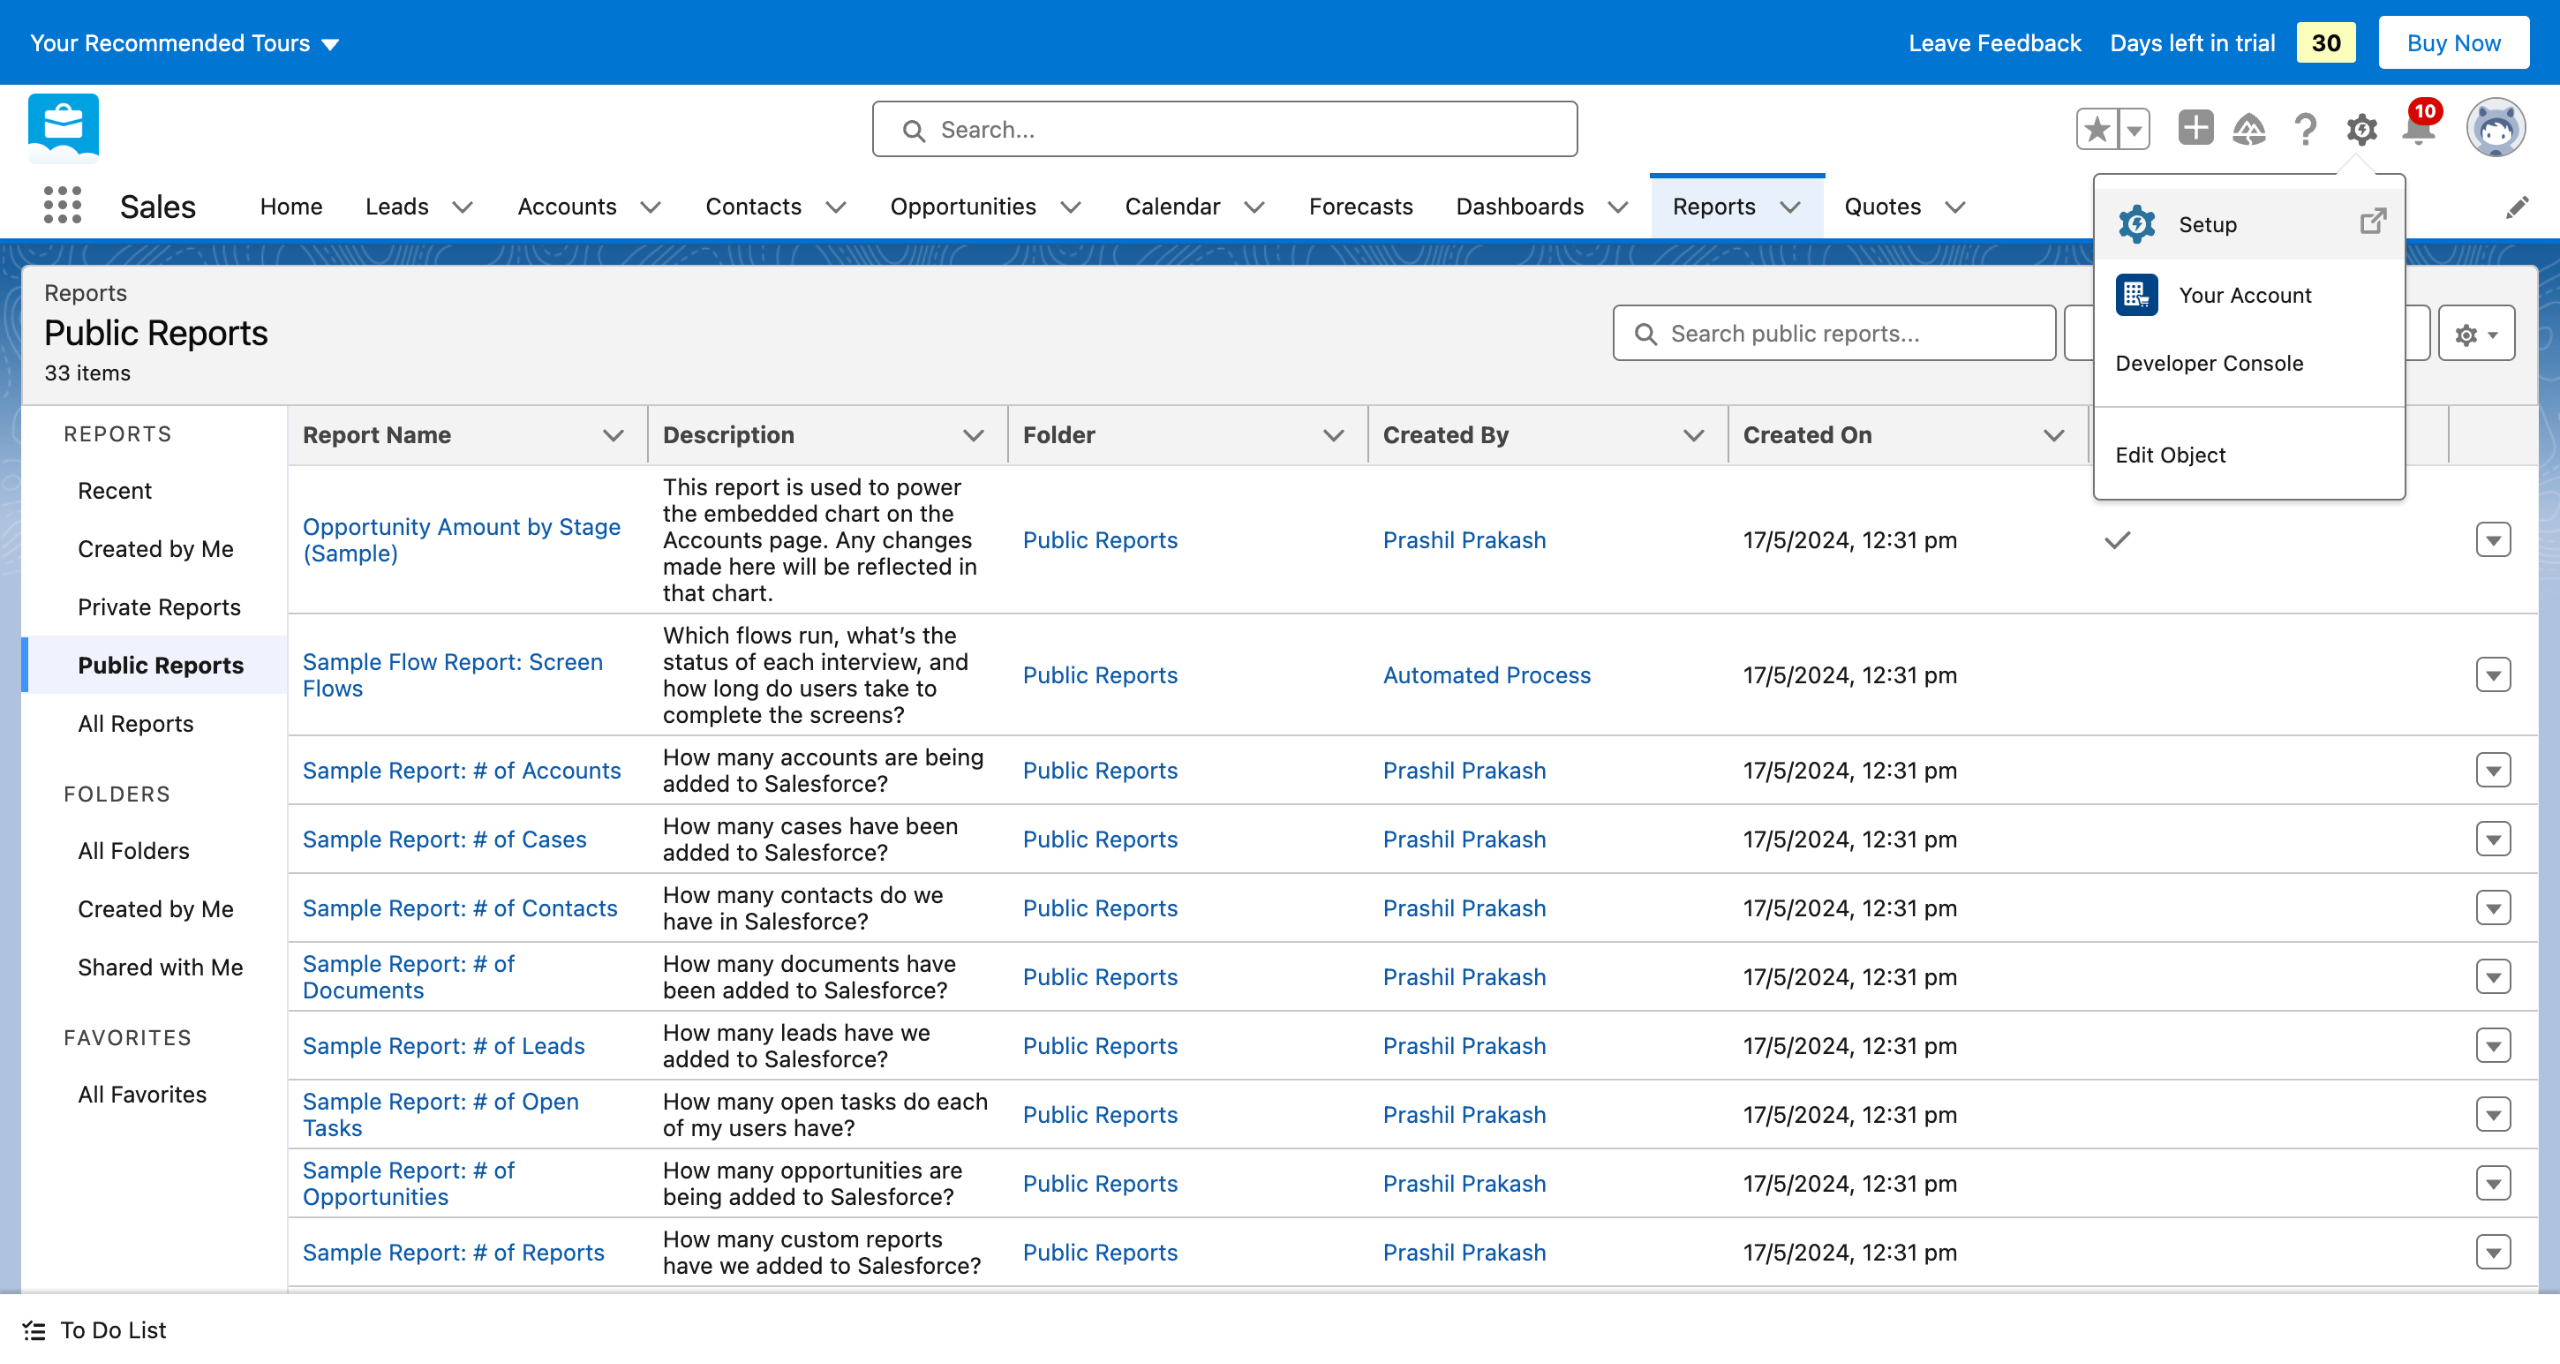This screenshot has width=2560, height=1364.
Task: Click the Sales briefcase app logo
Action: 64,128
